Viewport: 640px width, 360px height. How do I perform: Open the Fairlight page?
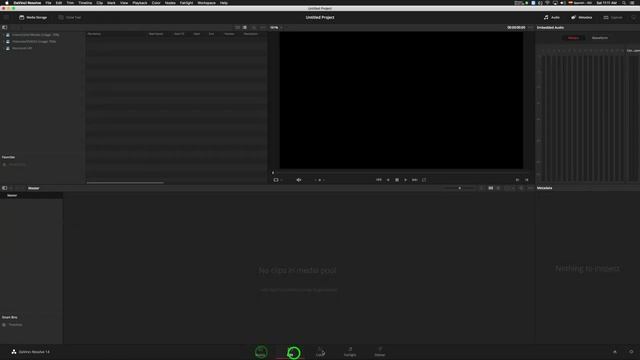[x=350, y=352]
